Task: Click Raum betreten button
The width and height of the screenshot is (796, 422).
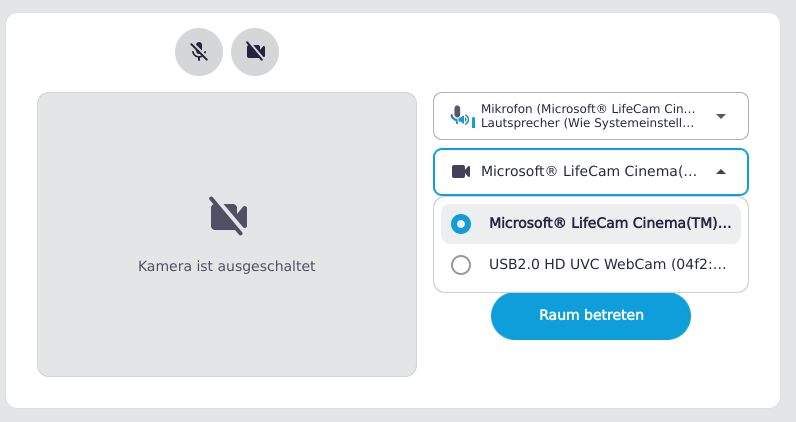Action: 591,315
